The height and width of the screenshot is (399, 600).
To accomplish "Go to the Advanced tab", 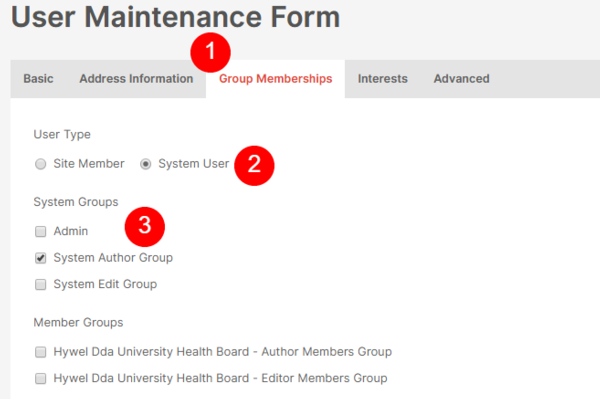I will 461,79.
